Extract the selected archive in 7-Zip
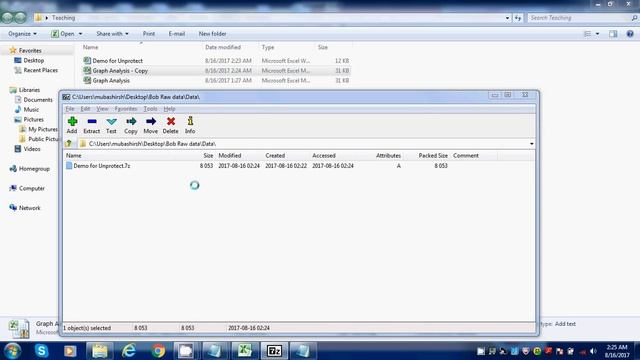The width and height of the screenshot is (640, 360). coord(91,125)
